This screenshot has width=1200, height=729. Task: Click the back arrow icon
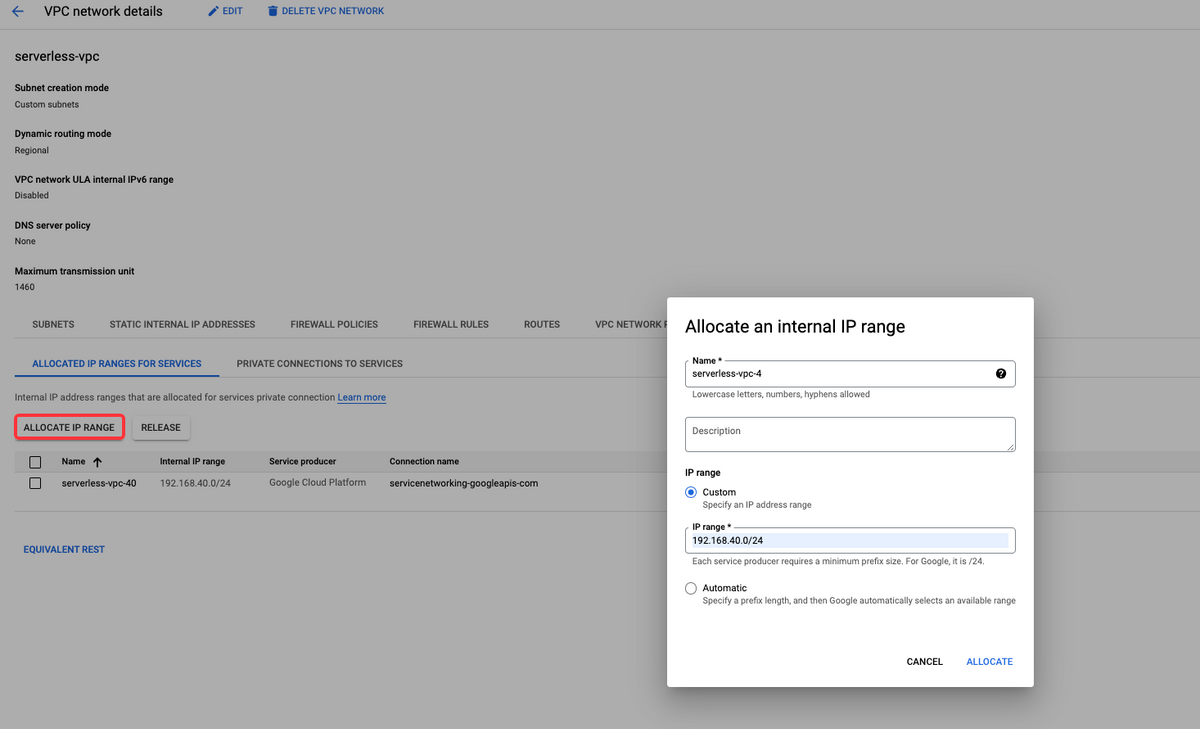coord(17,12)
